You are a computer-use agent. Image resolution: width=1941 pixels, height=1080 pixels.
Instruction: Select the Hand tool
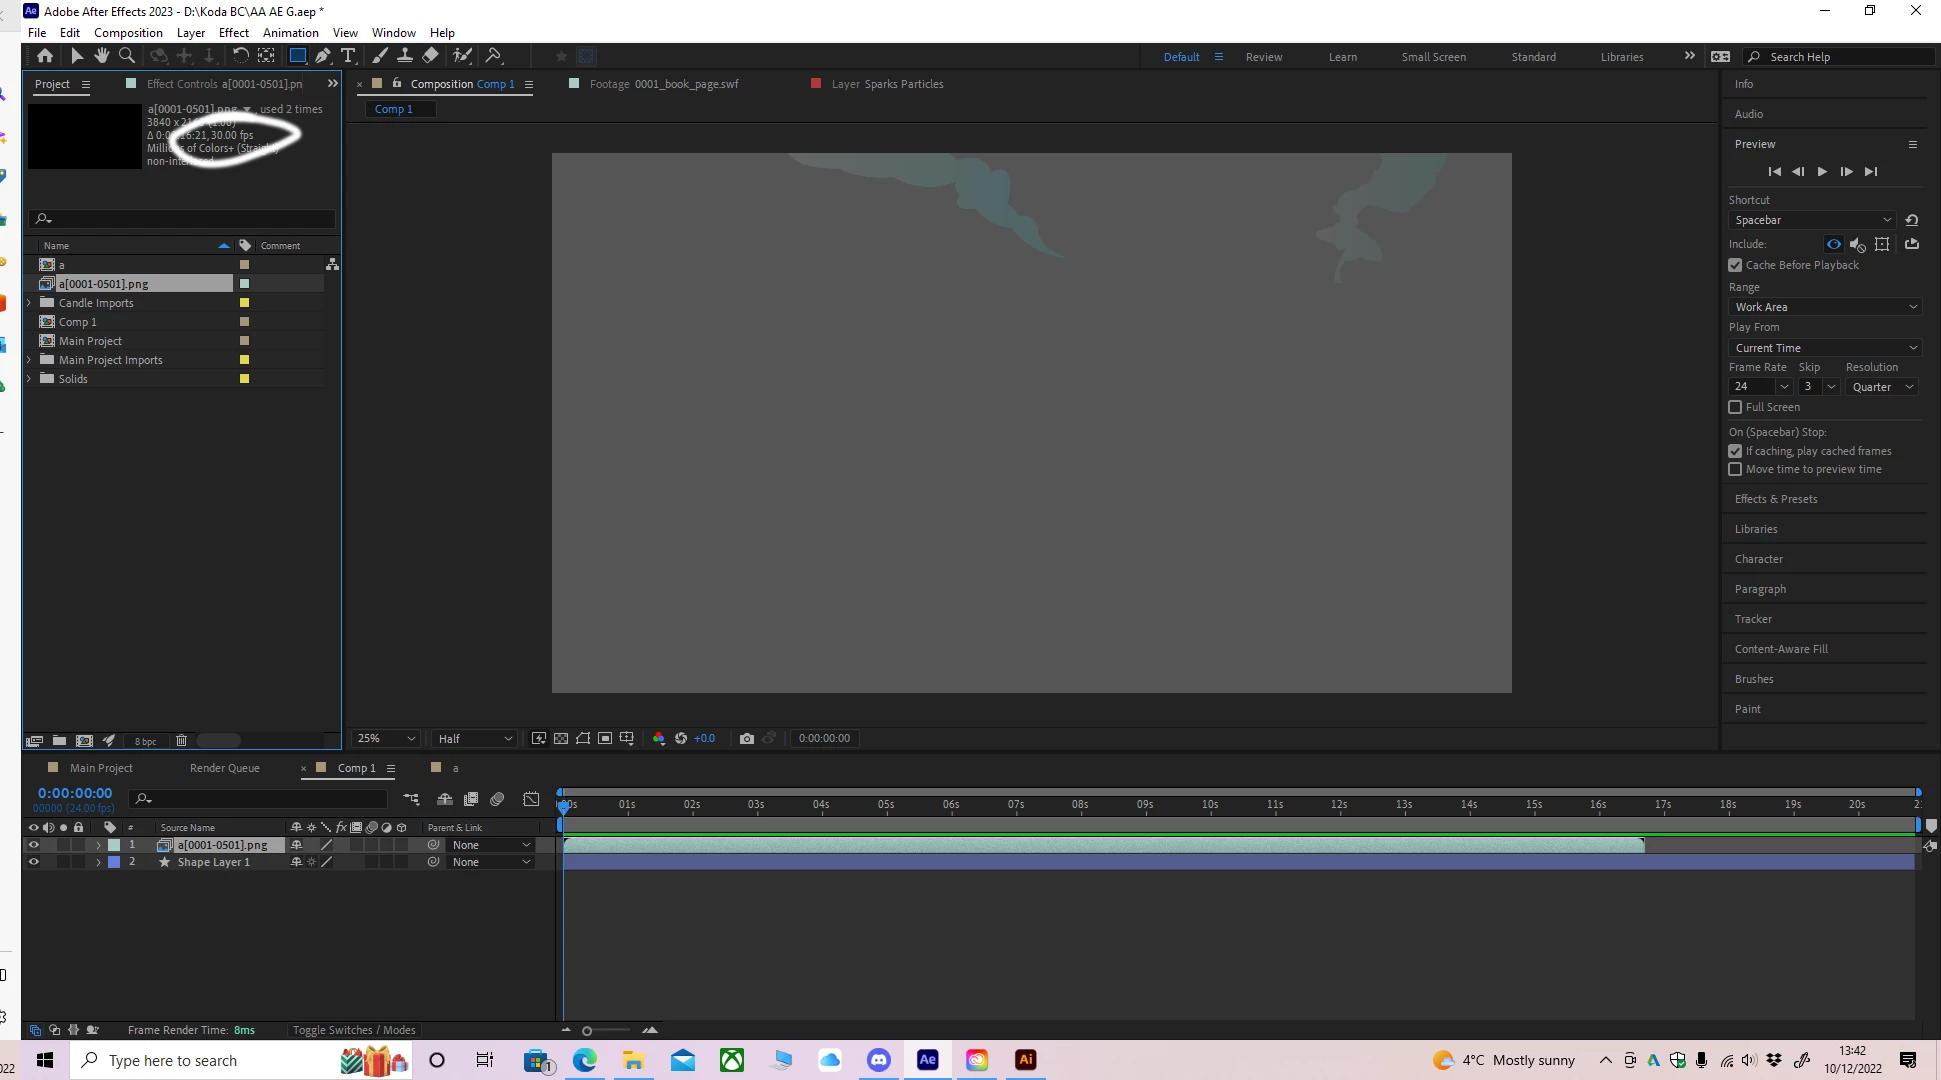pos(101,56)
